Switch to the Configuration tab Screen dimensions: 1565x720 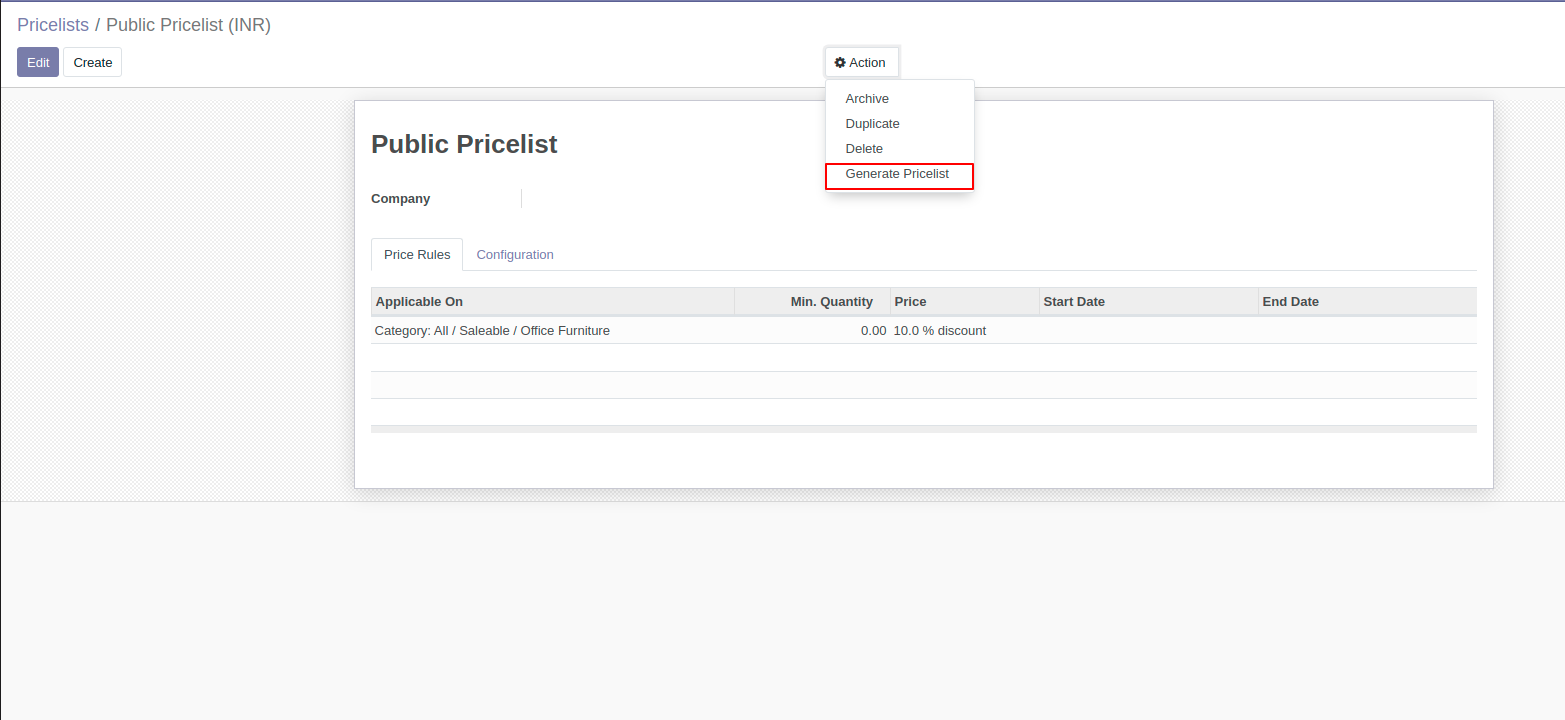[x=515, y=255]
